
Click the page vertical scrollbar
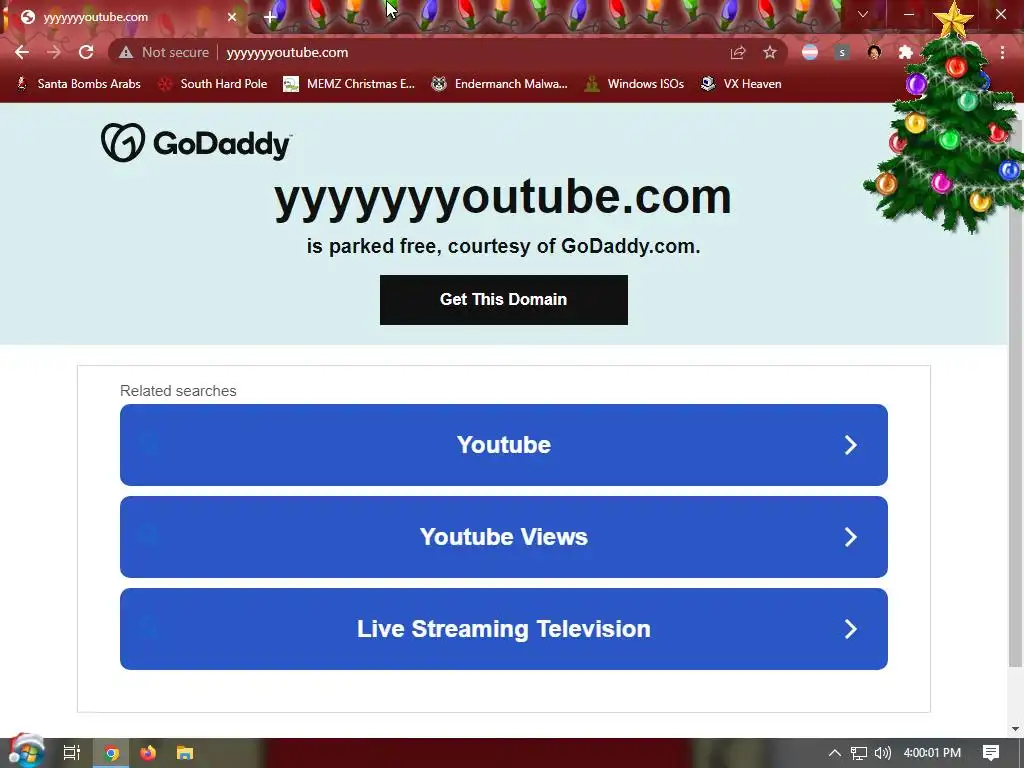click(x=1016, y=392)
